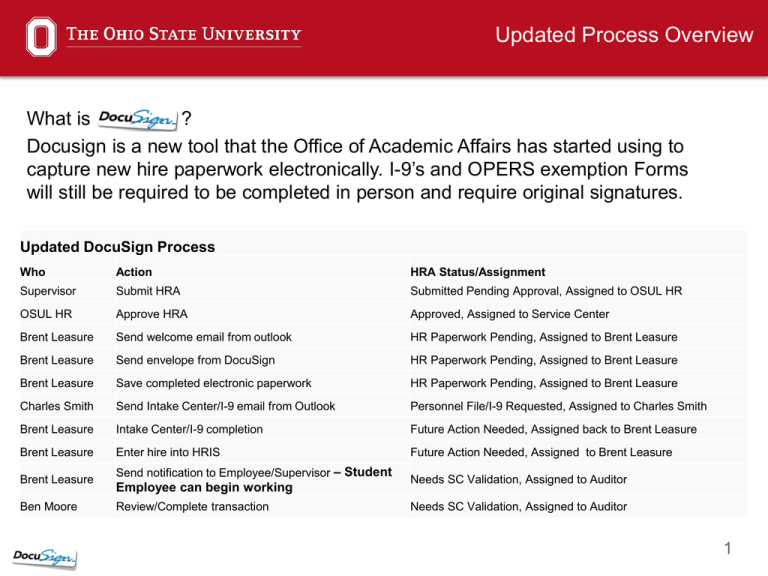Click the Who column header
The height and width of the screenshot is (576, 768).
pos(32,272)
